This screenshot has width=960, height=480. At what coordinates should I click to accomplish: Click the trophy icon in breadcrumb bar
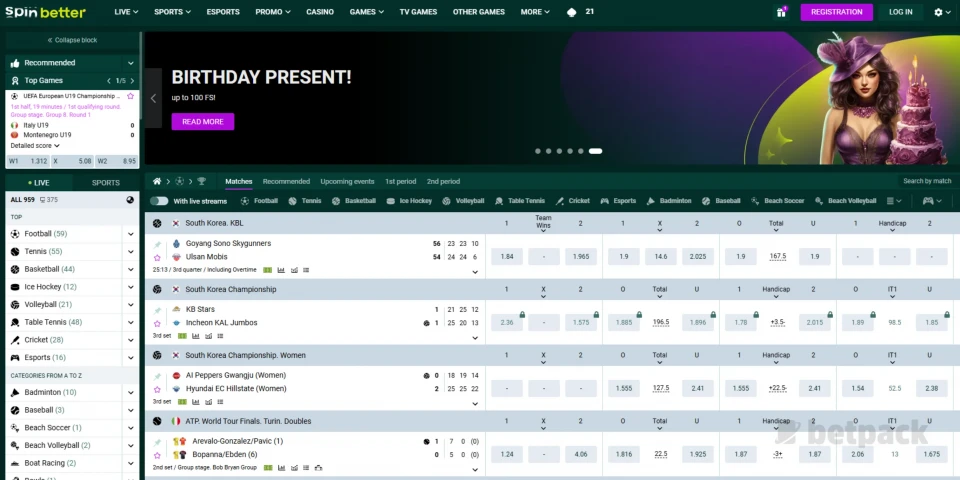point(201,181)
